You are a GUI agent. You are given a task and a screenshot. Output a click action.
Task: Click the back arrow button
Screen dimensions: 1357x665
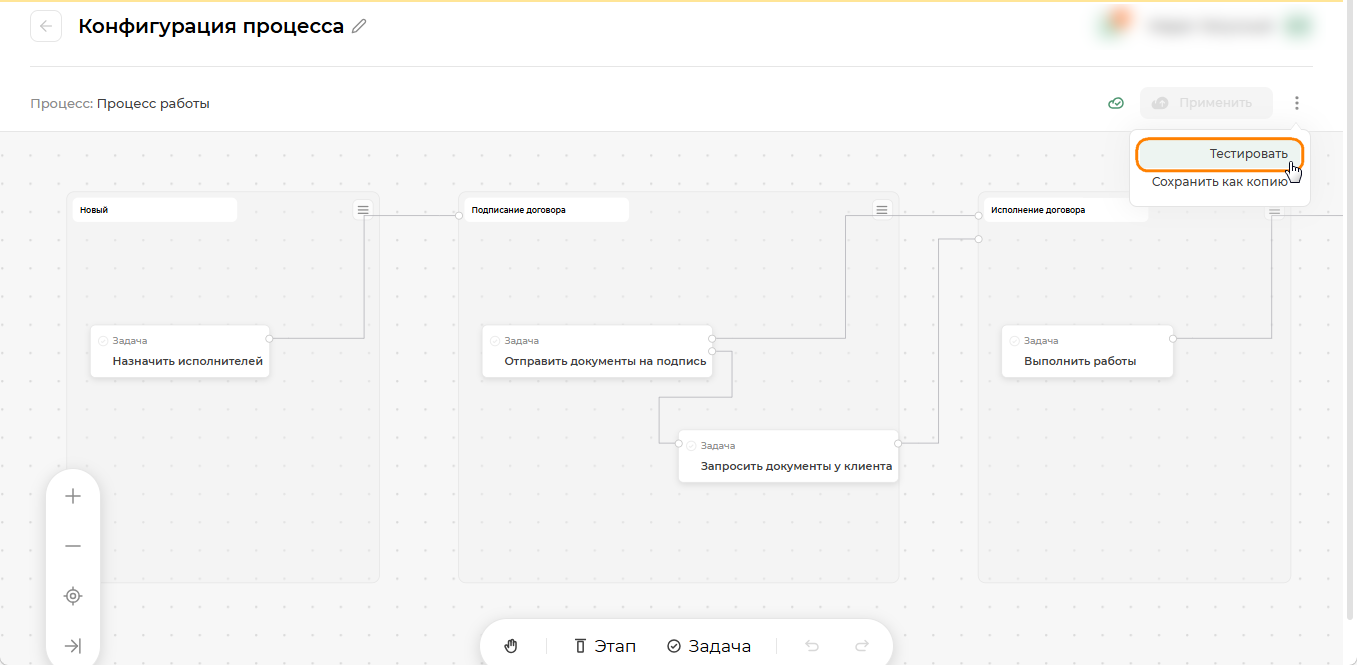coord(46,26)
